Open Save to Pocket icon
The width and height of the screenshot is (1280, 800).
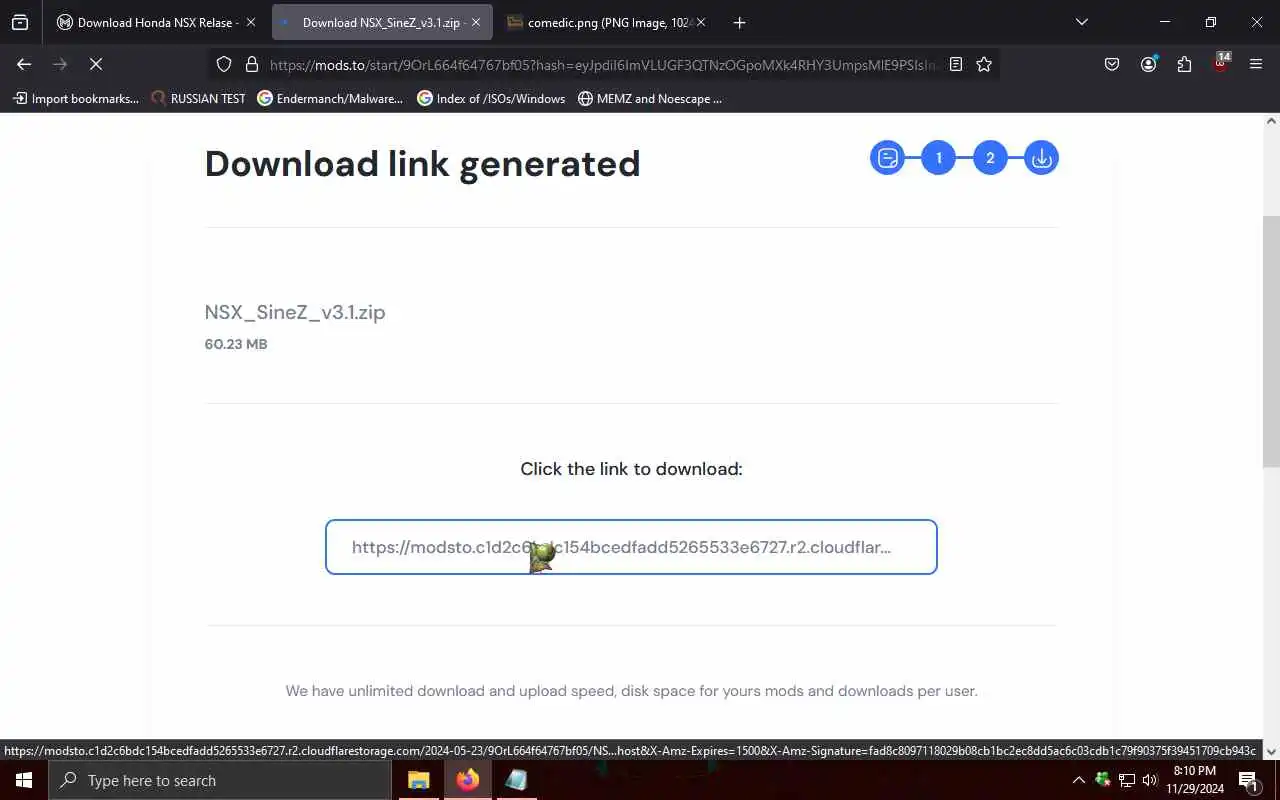(x=1112, y=64)
